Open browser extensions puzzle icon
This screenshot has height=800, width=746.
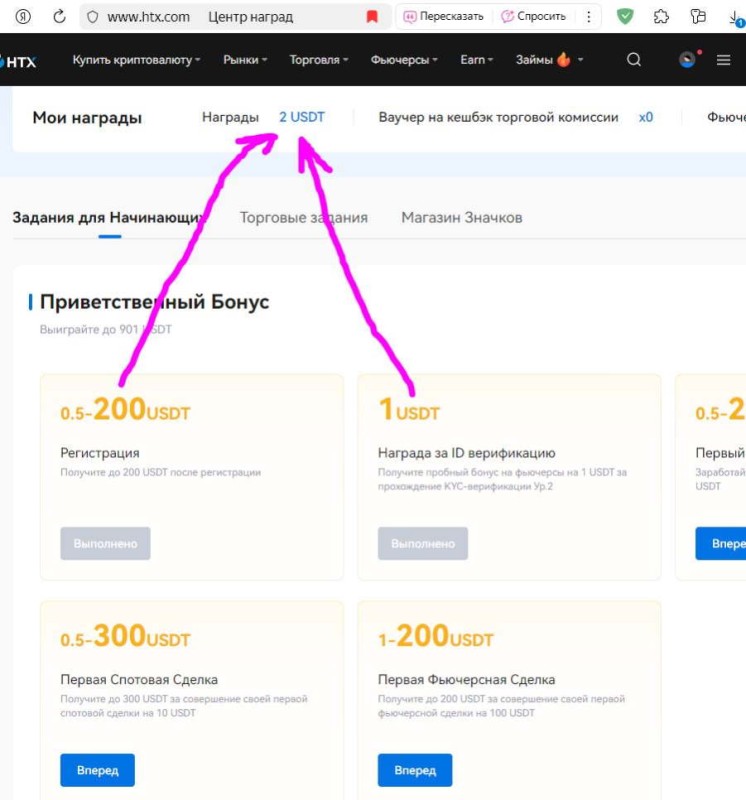(661, 16)
